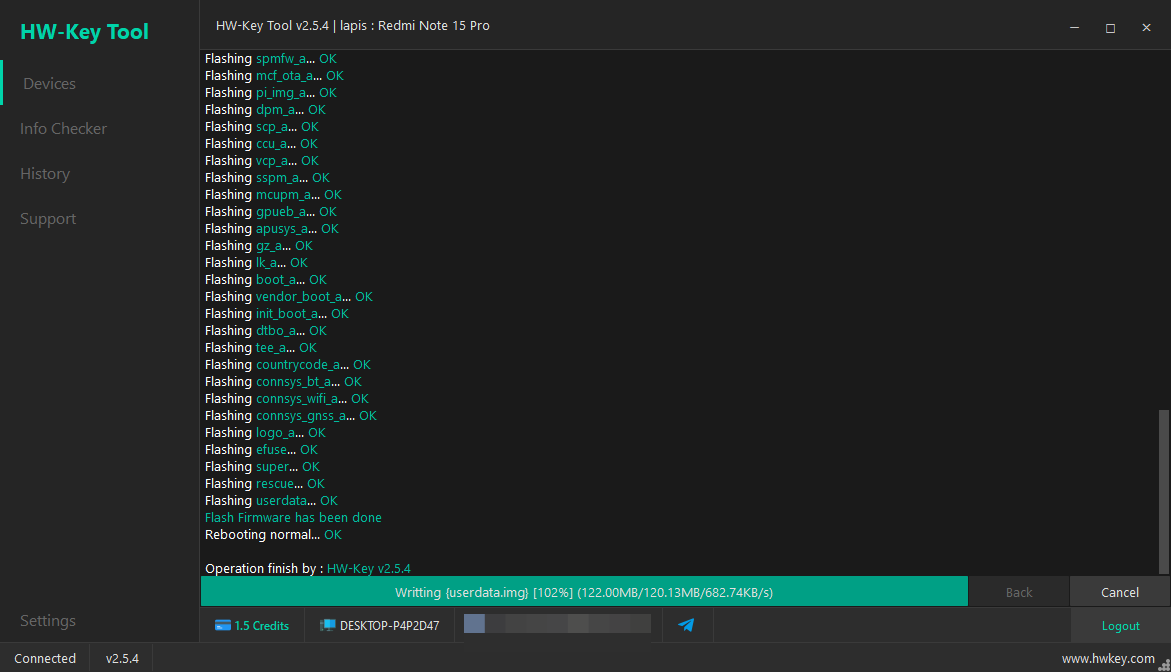This screenshot has width=1171, height=672.
Task: Select the 'Flashing sspm_a' log line
Action: point(267,178)
